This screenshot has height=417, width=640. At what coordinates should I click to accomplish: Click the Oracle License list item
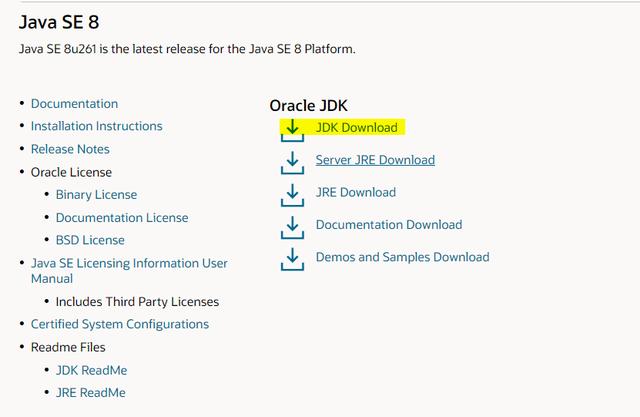tap(71, 172)
